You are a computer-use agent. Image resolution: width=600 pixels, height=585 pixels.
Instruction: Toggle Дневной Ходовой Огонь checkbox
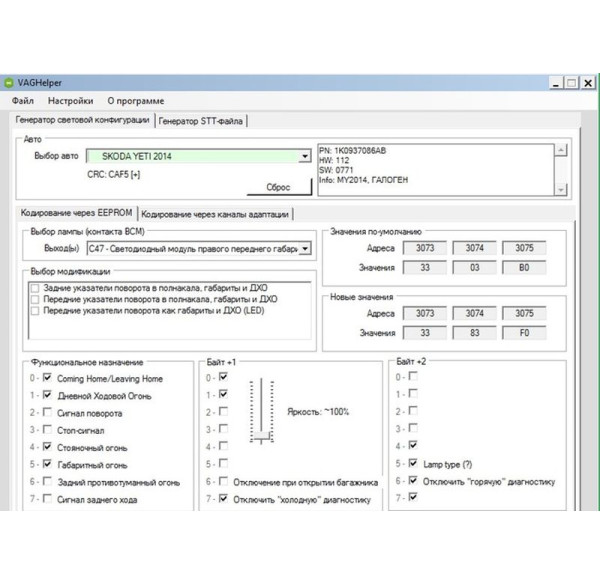click(47, 397)
